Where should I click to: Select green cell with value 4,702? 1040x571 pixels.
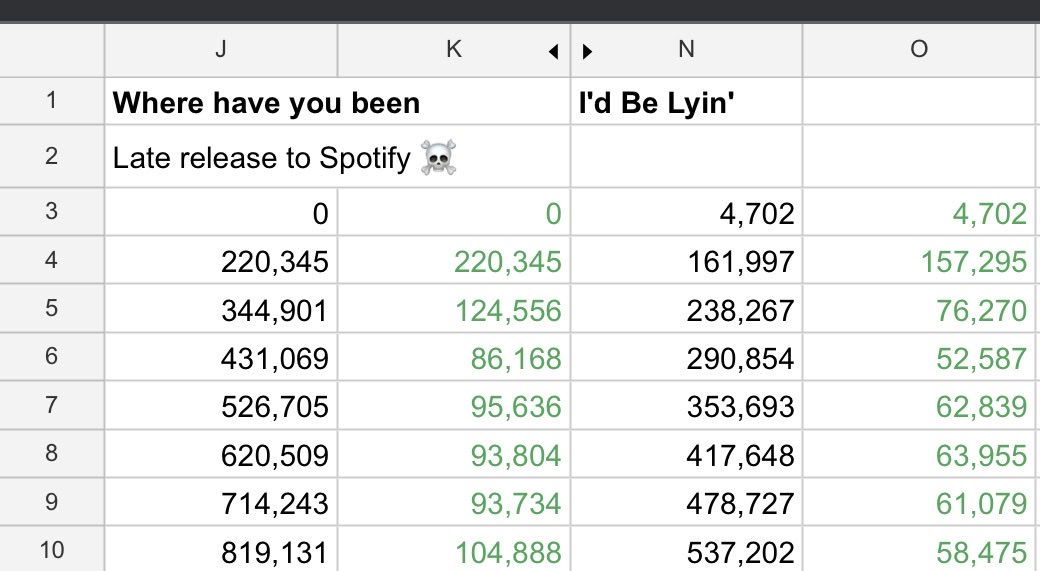(x=919, y=212)
